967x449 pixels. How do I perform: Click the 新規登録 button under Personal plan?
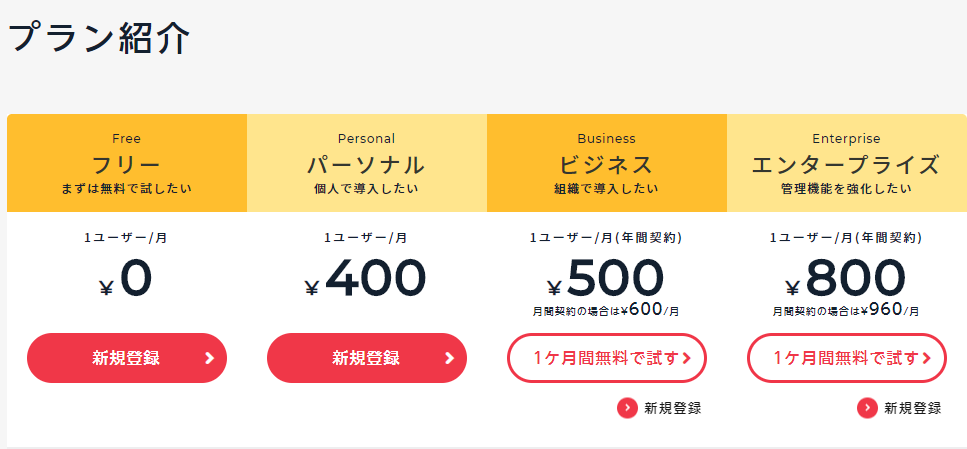(x=367, y=358)
